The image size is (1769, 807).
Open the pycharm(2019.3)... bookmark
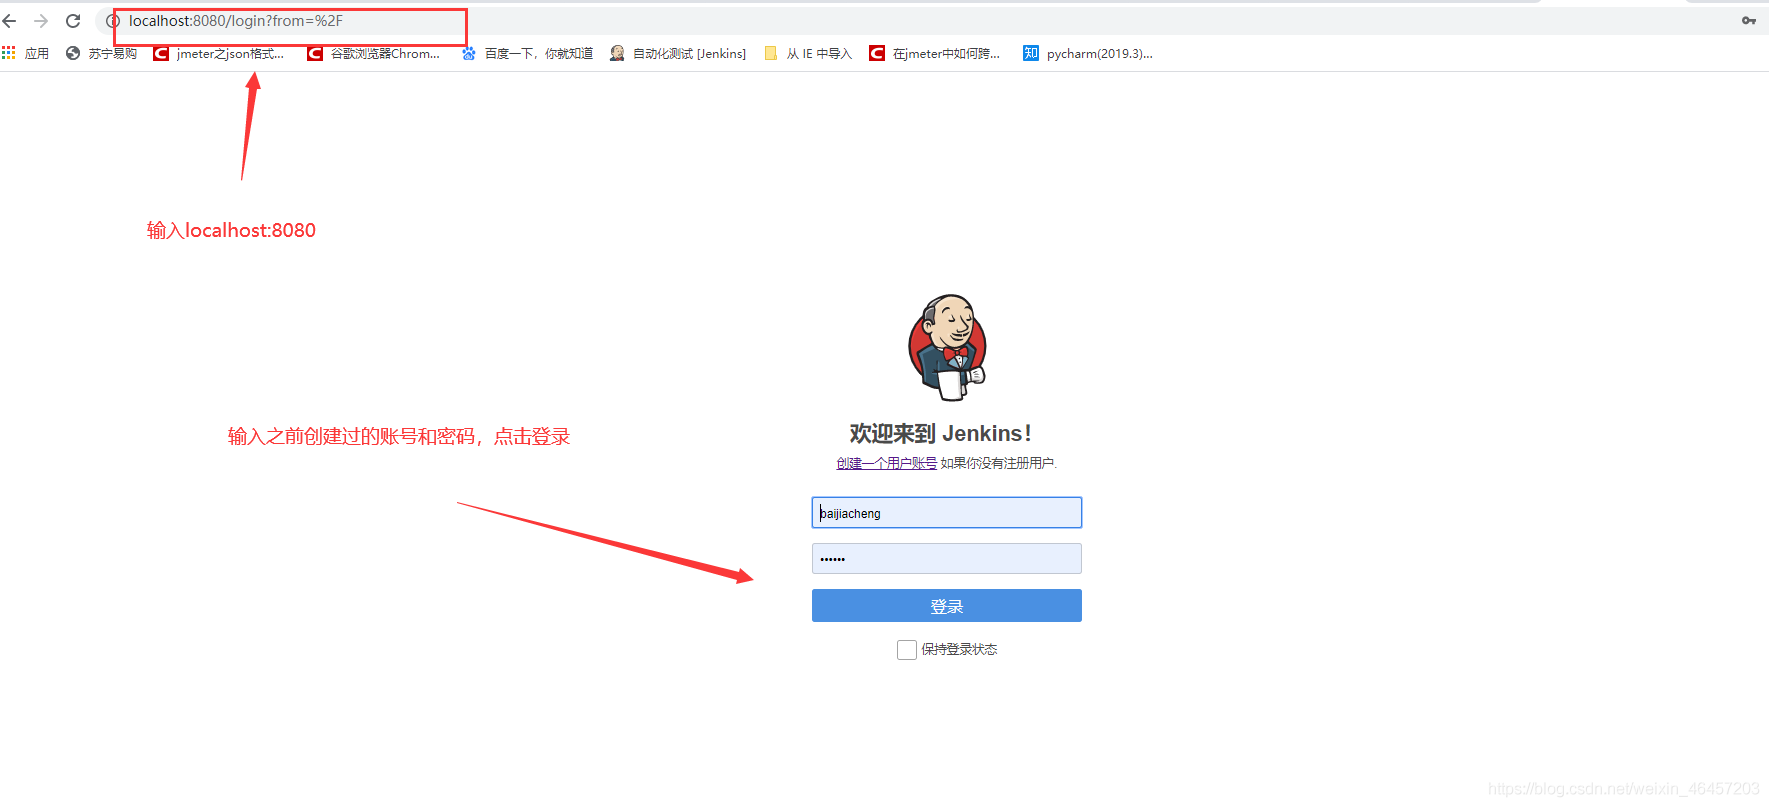[1088, 53]
